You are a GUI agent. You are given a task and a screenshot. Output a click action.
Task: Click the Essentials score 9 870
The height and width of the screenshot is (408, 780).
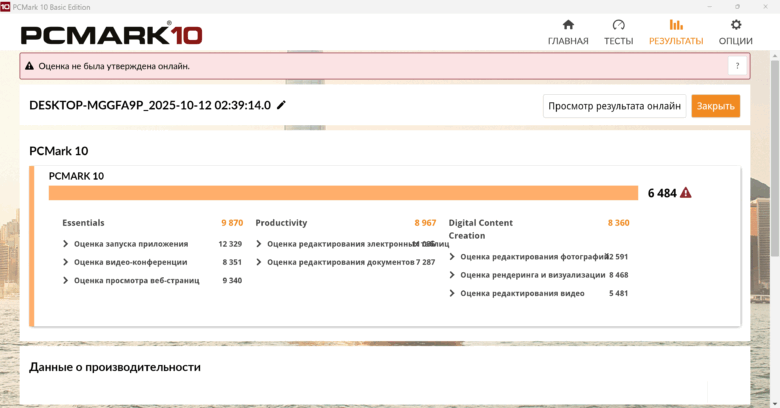pyautogui.click(x=232, y=223)
